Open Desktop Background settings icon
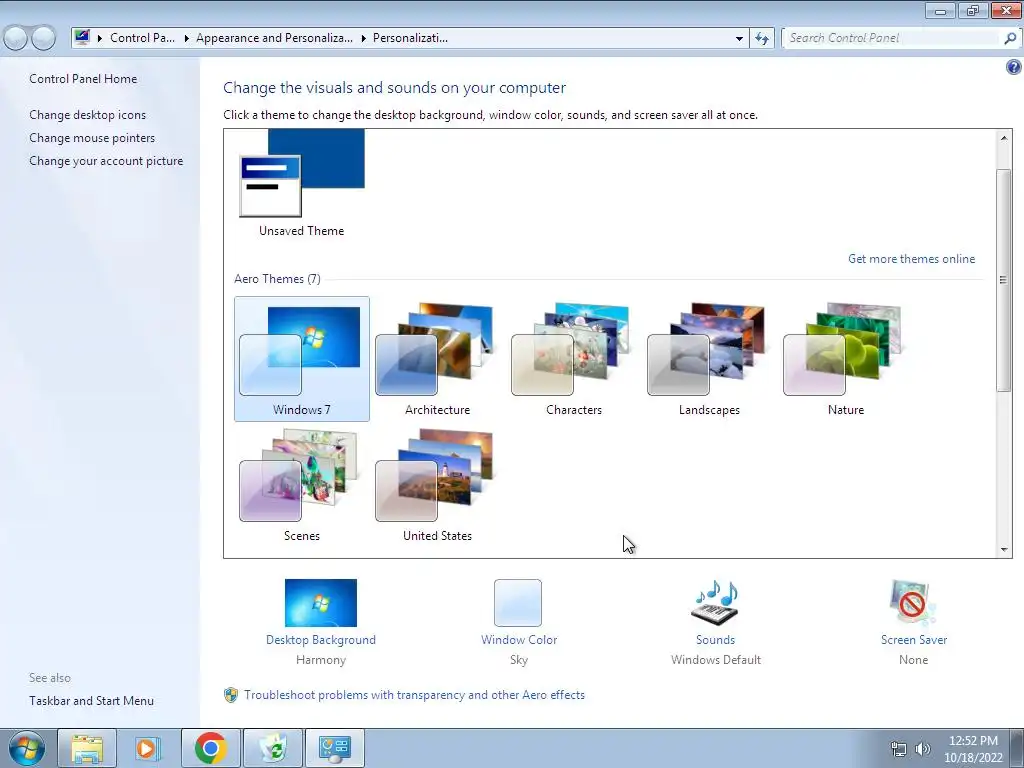Image resolution: width=1024 pixels, height=768 pixels. 321,603
